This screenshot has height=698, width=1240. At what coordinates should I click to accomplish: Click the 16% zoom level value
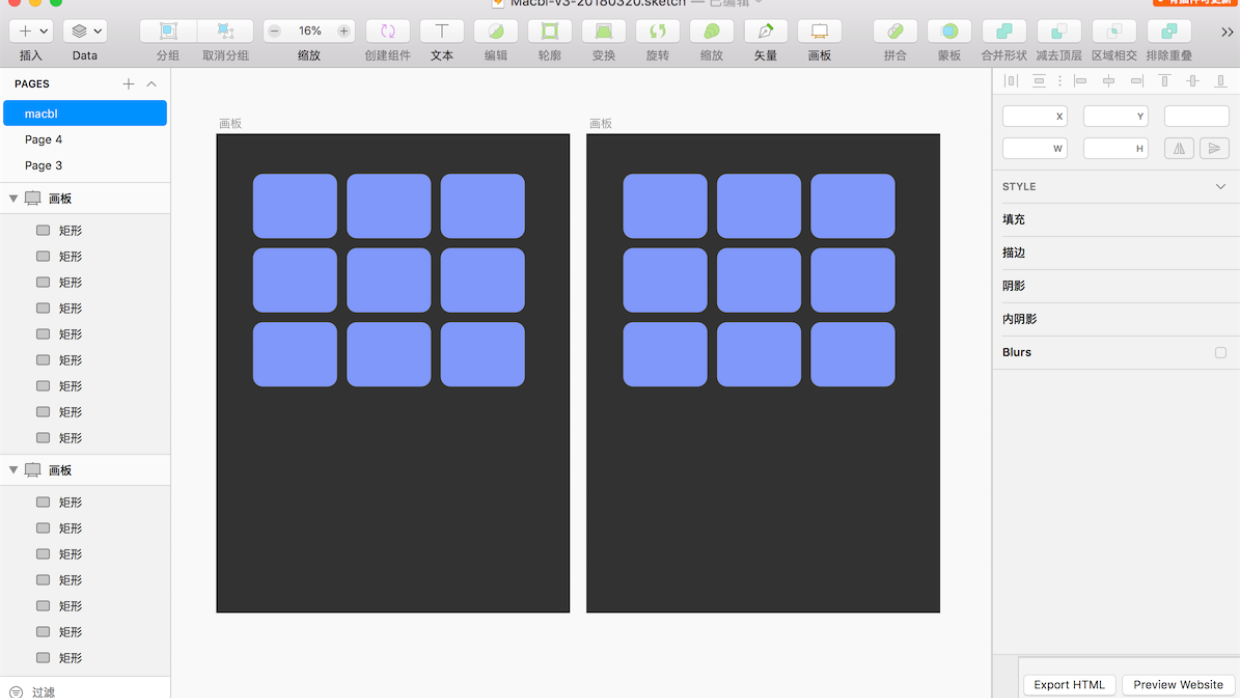point(310,31)
